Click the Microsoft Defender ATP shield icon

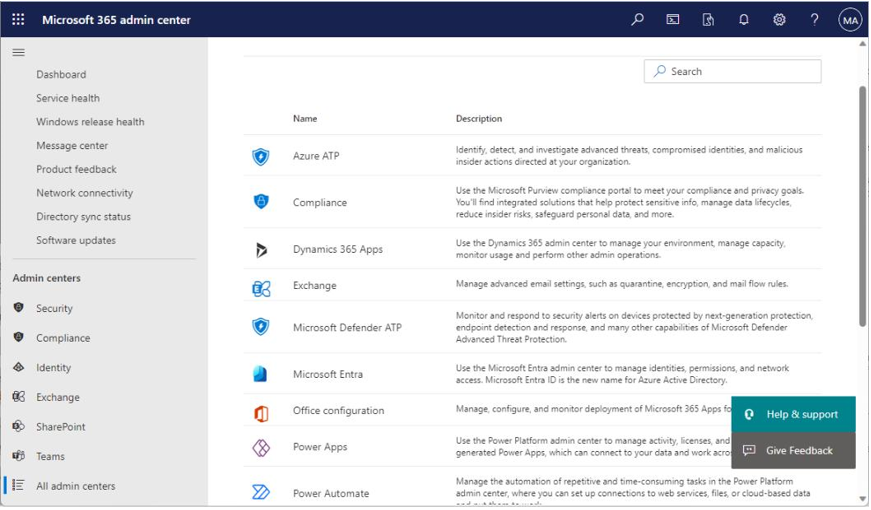click(261, 327)
